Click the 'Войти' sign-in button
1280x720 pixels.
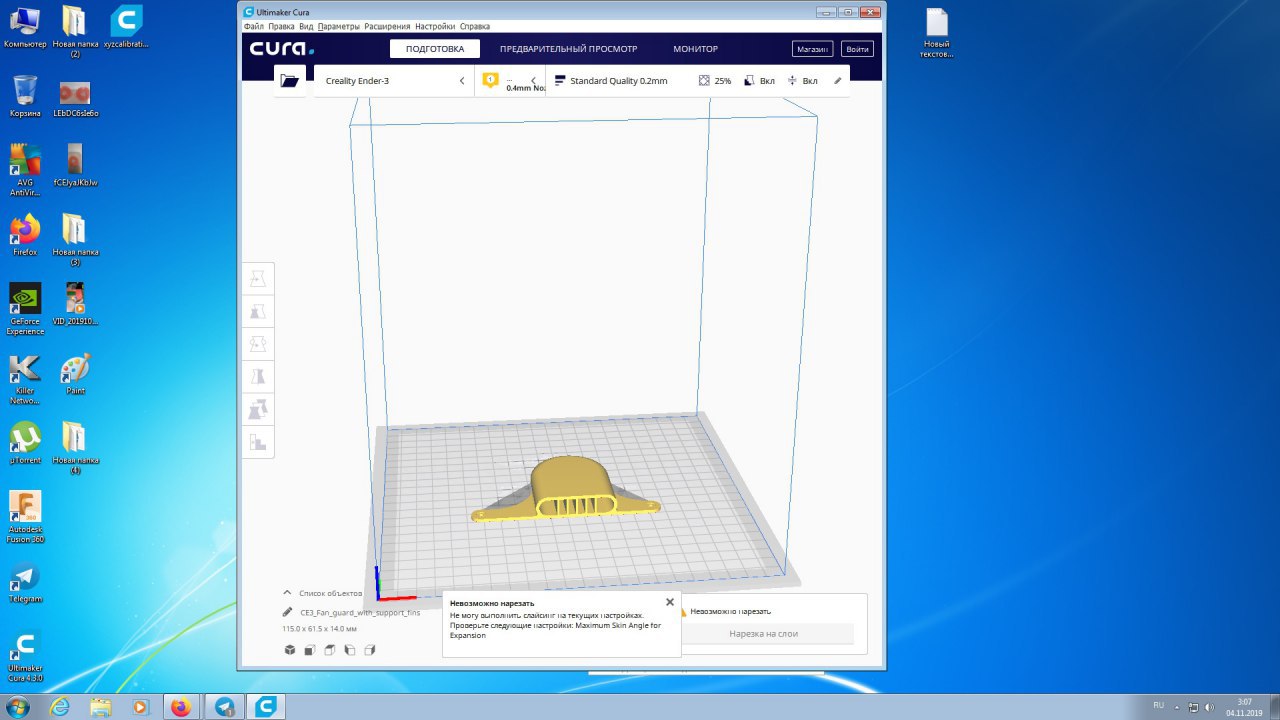click(857, 49)
